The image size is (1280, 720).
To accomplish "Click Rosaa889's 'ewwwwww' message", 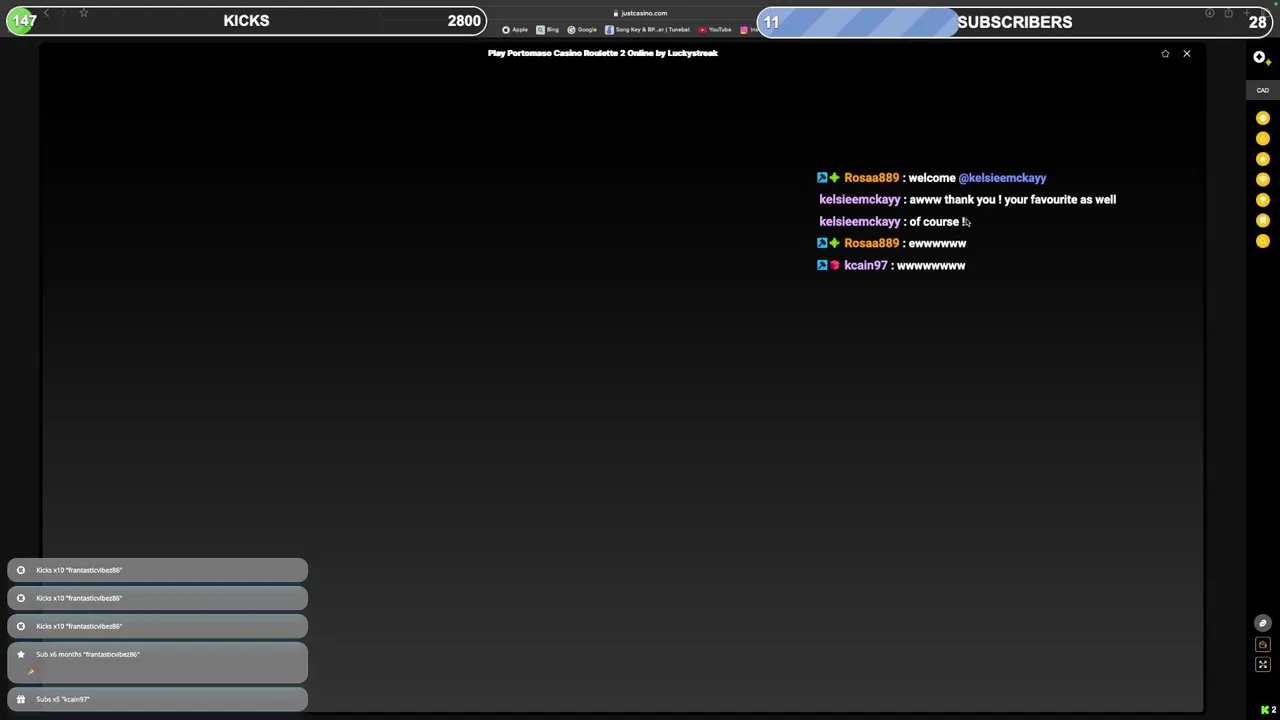I will coord(937,244).
